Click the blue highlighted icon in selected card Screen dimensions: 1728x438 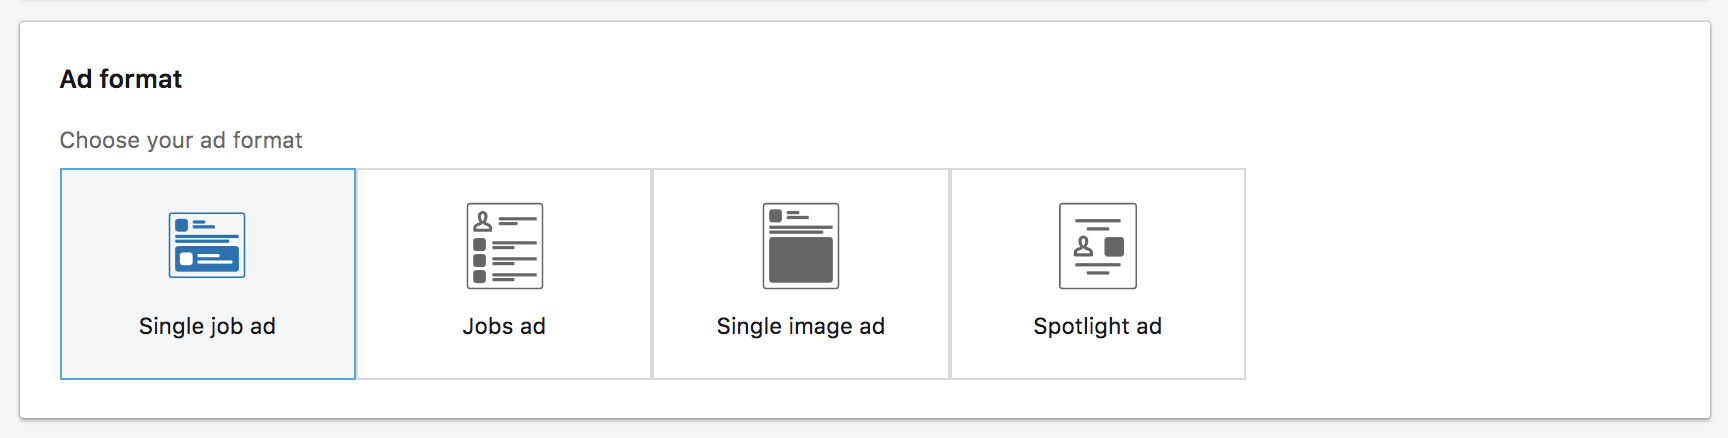(207, 245)
